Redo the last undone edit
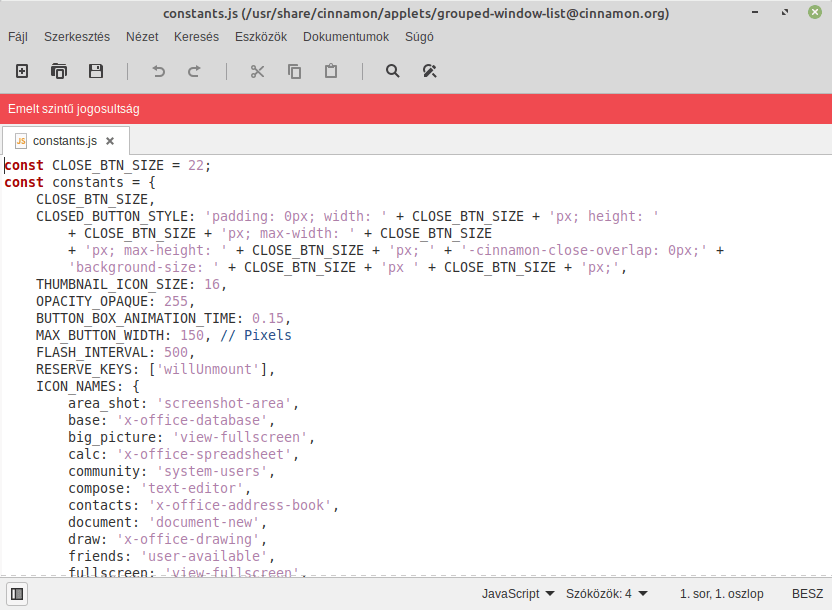Viewport: 832px width, 610px height. click(x=195, y=71)
